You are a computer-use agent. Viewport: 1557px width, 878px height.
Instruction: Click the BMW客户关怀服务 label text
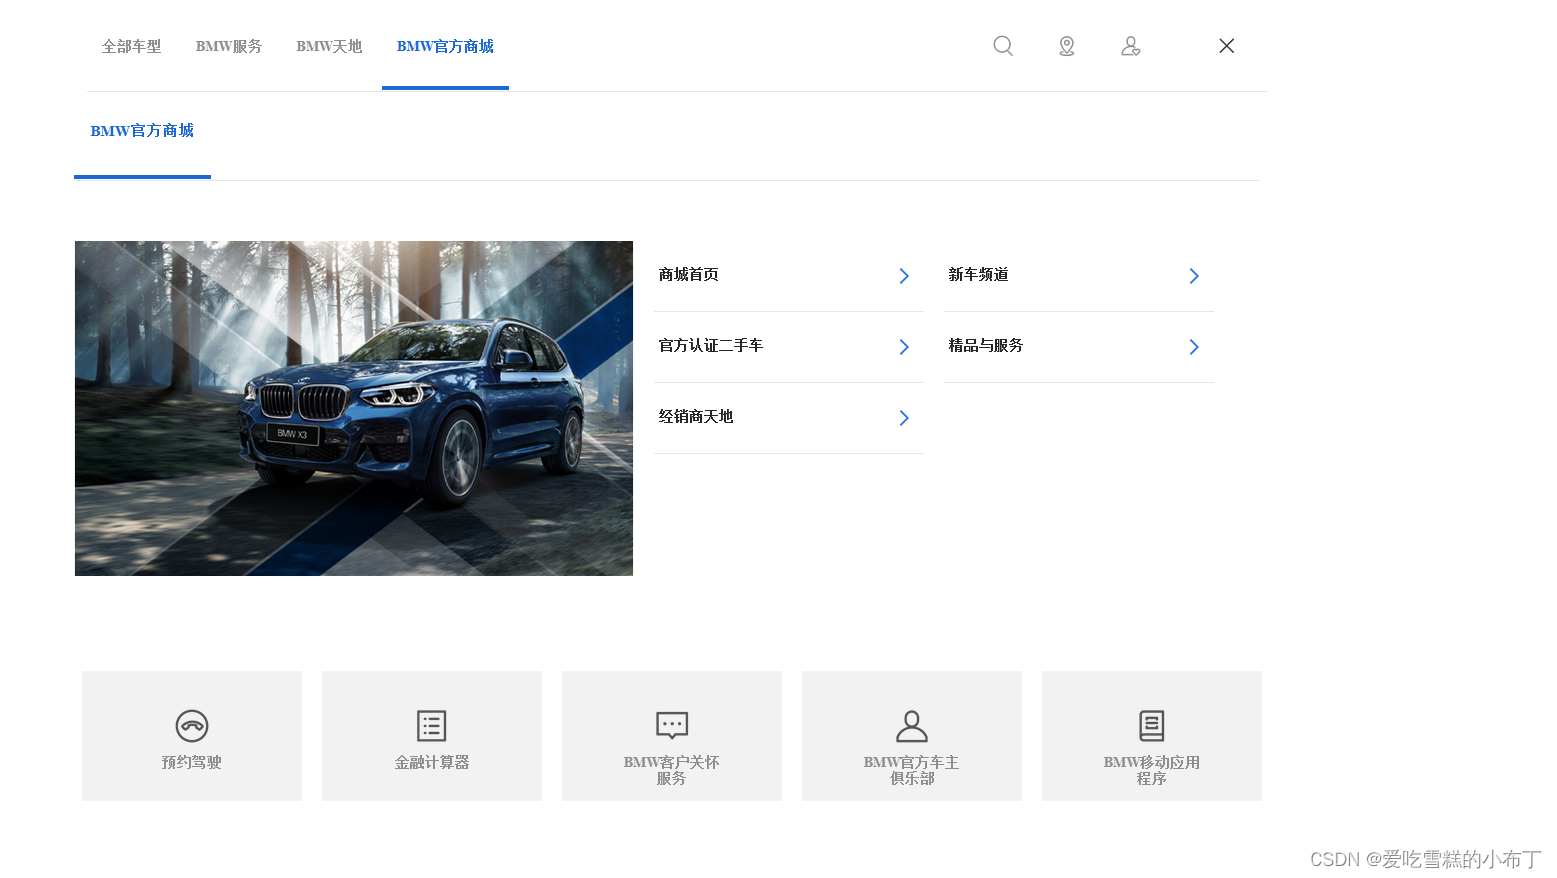[672, 770]
